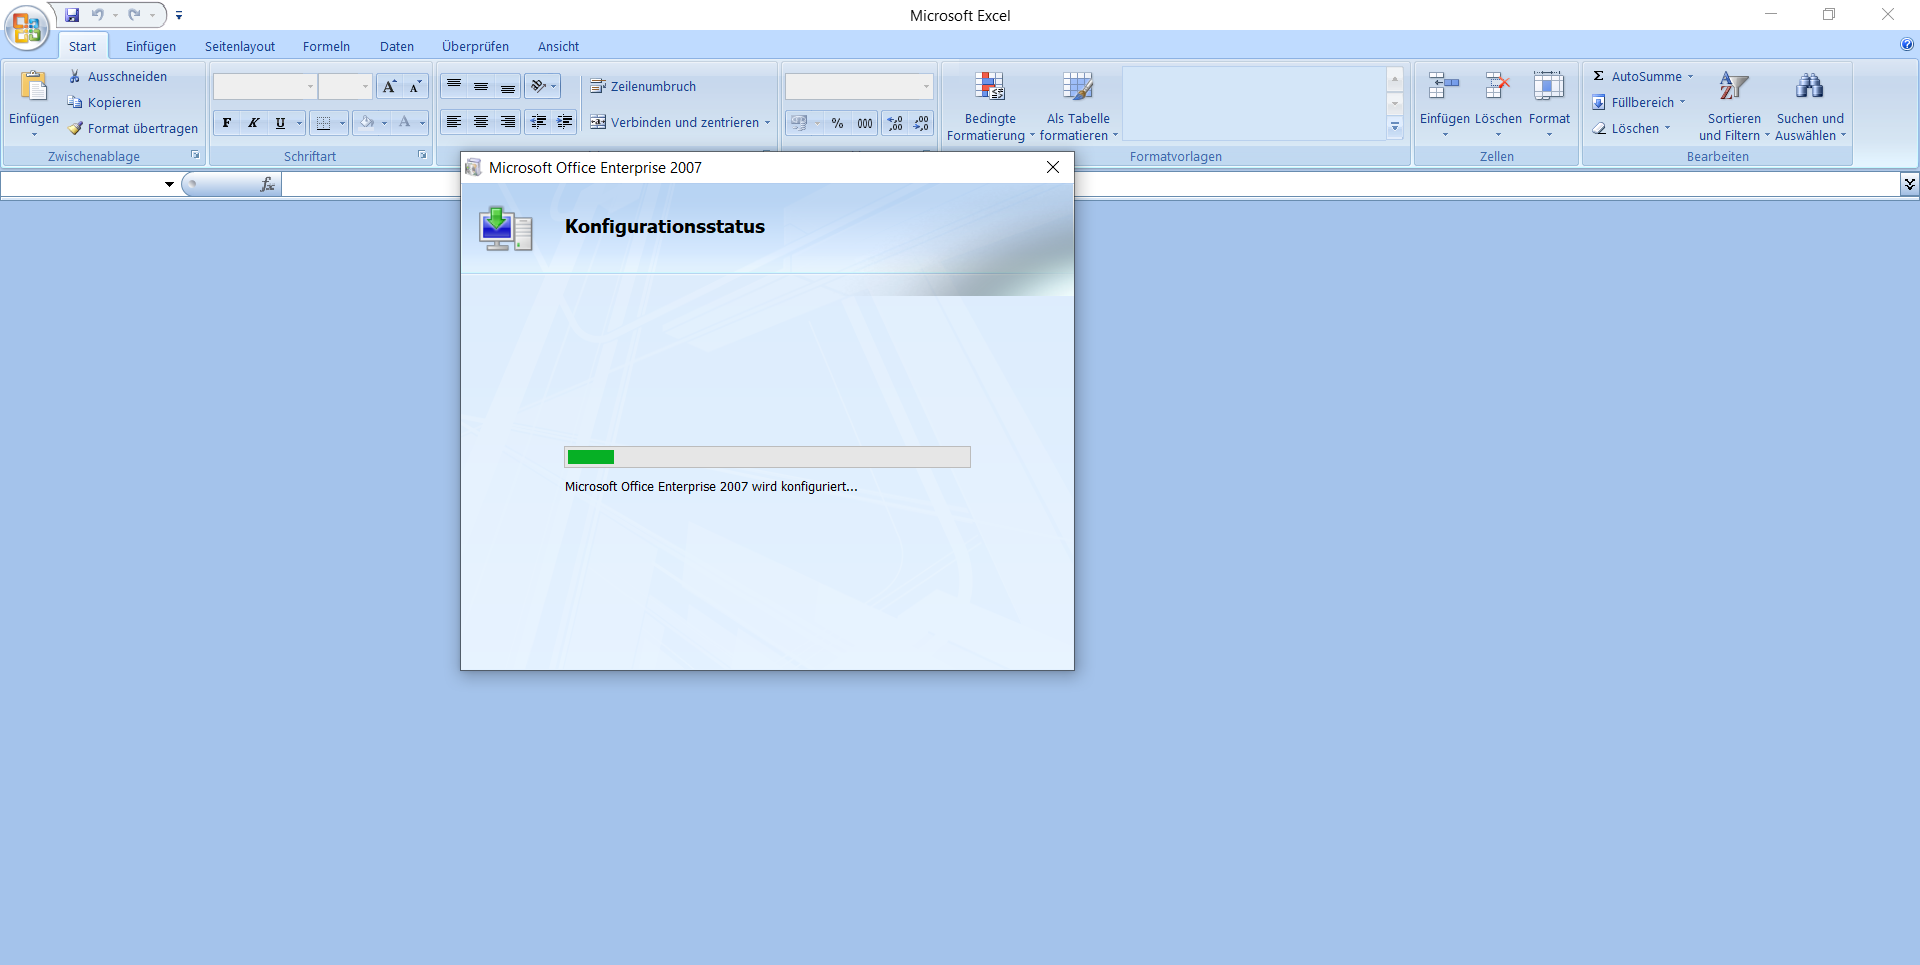Click Format icon in Zellen group
Image resolution: width=1920 pixels, height=965 pixels.
[1549, 87]
